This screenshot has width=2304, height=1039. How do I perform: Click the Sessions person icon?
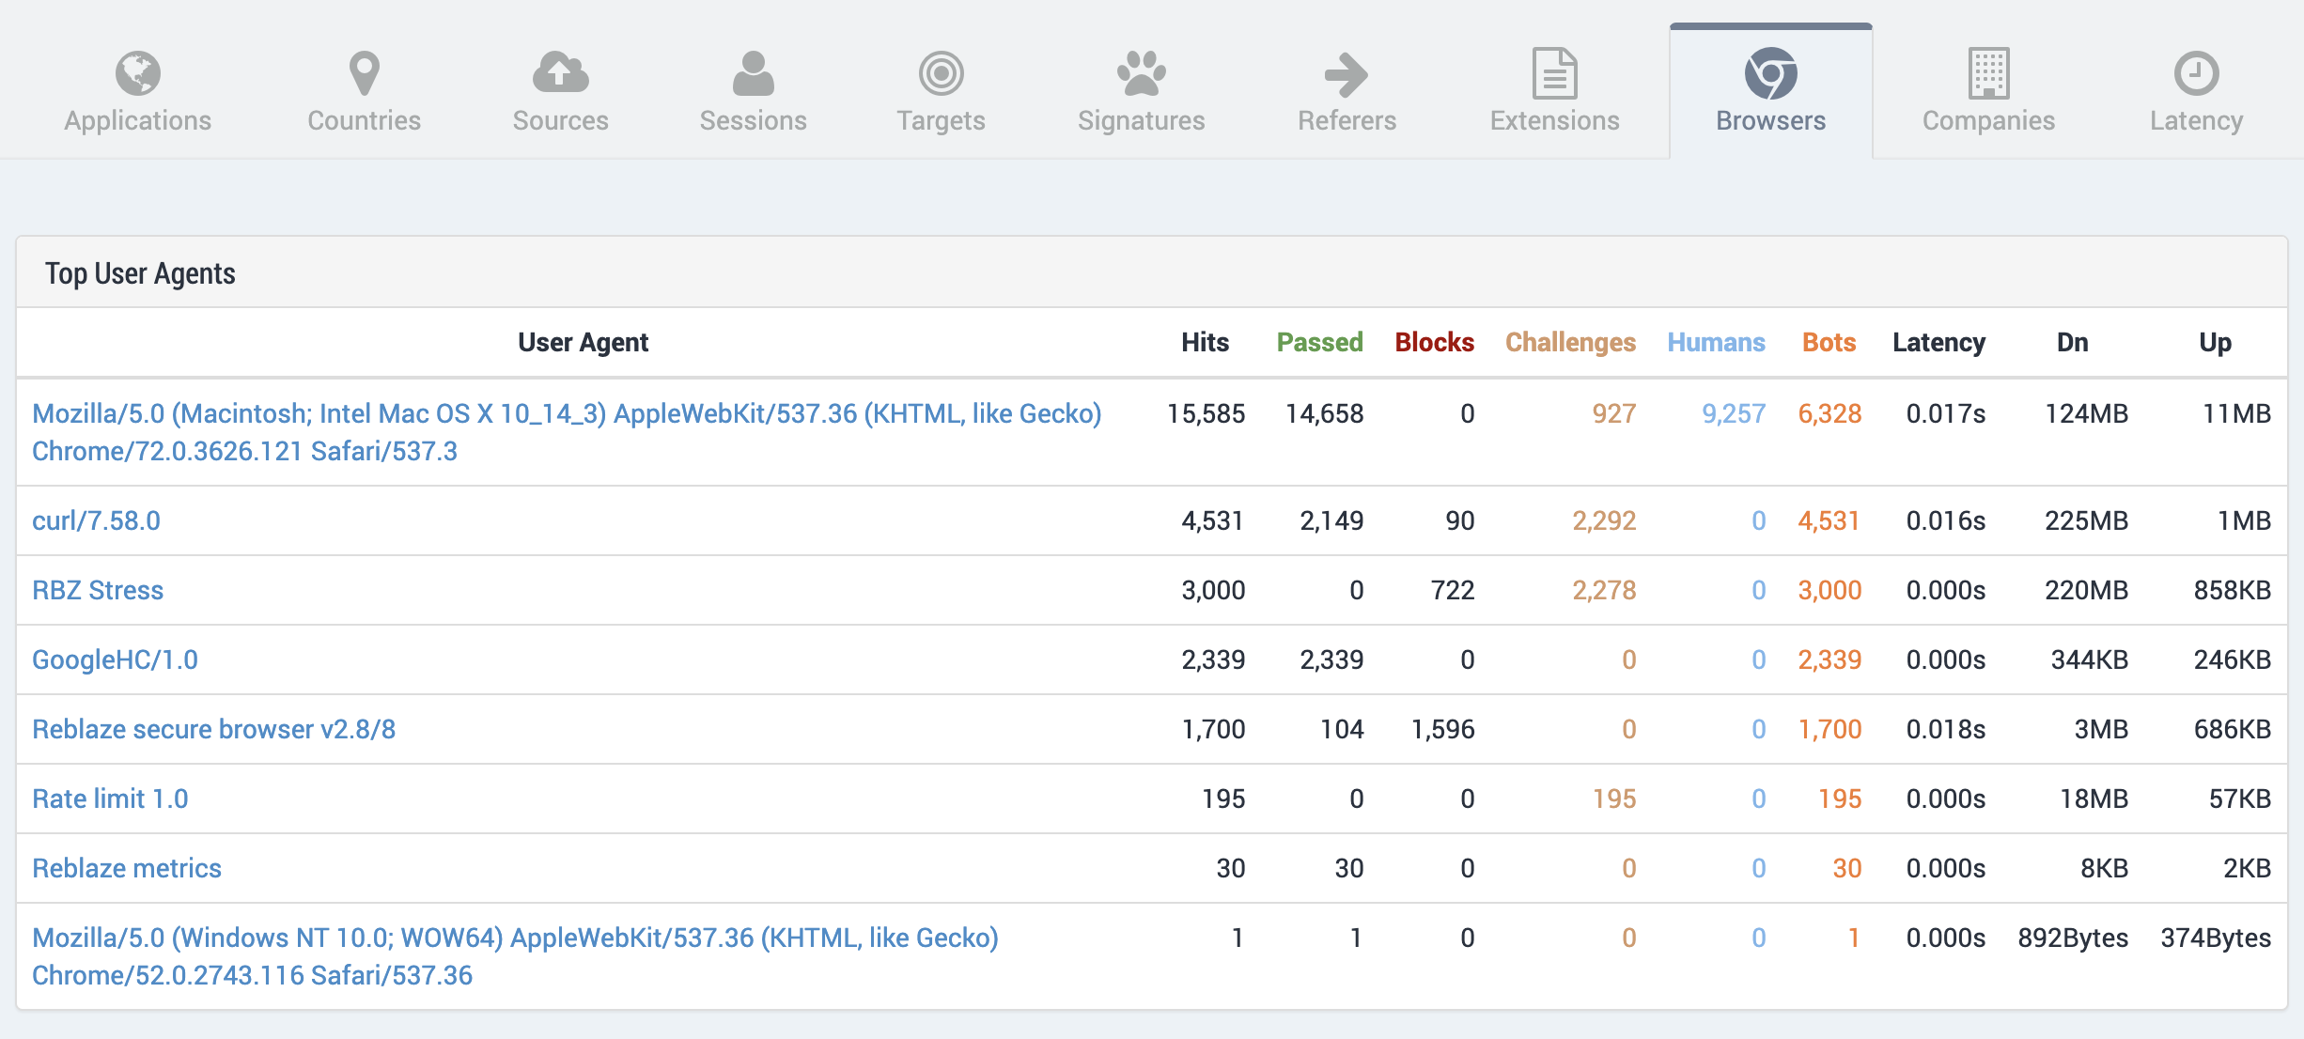click(753, 73)
